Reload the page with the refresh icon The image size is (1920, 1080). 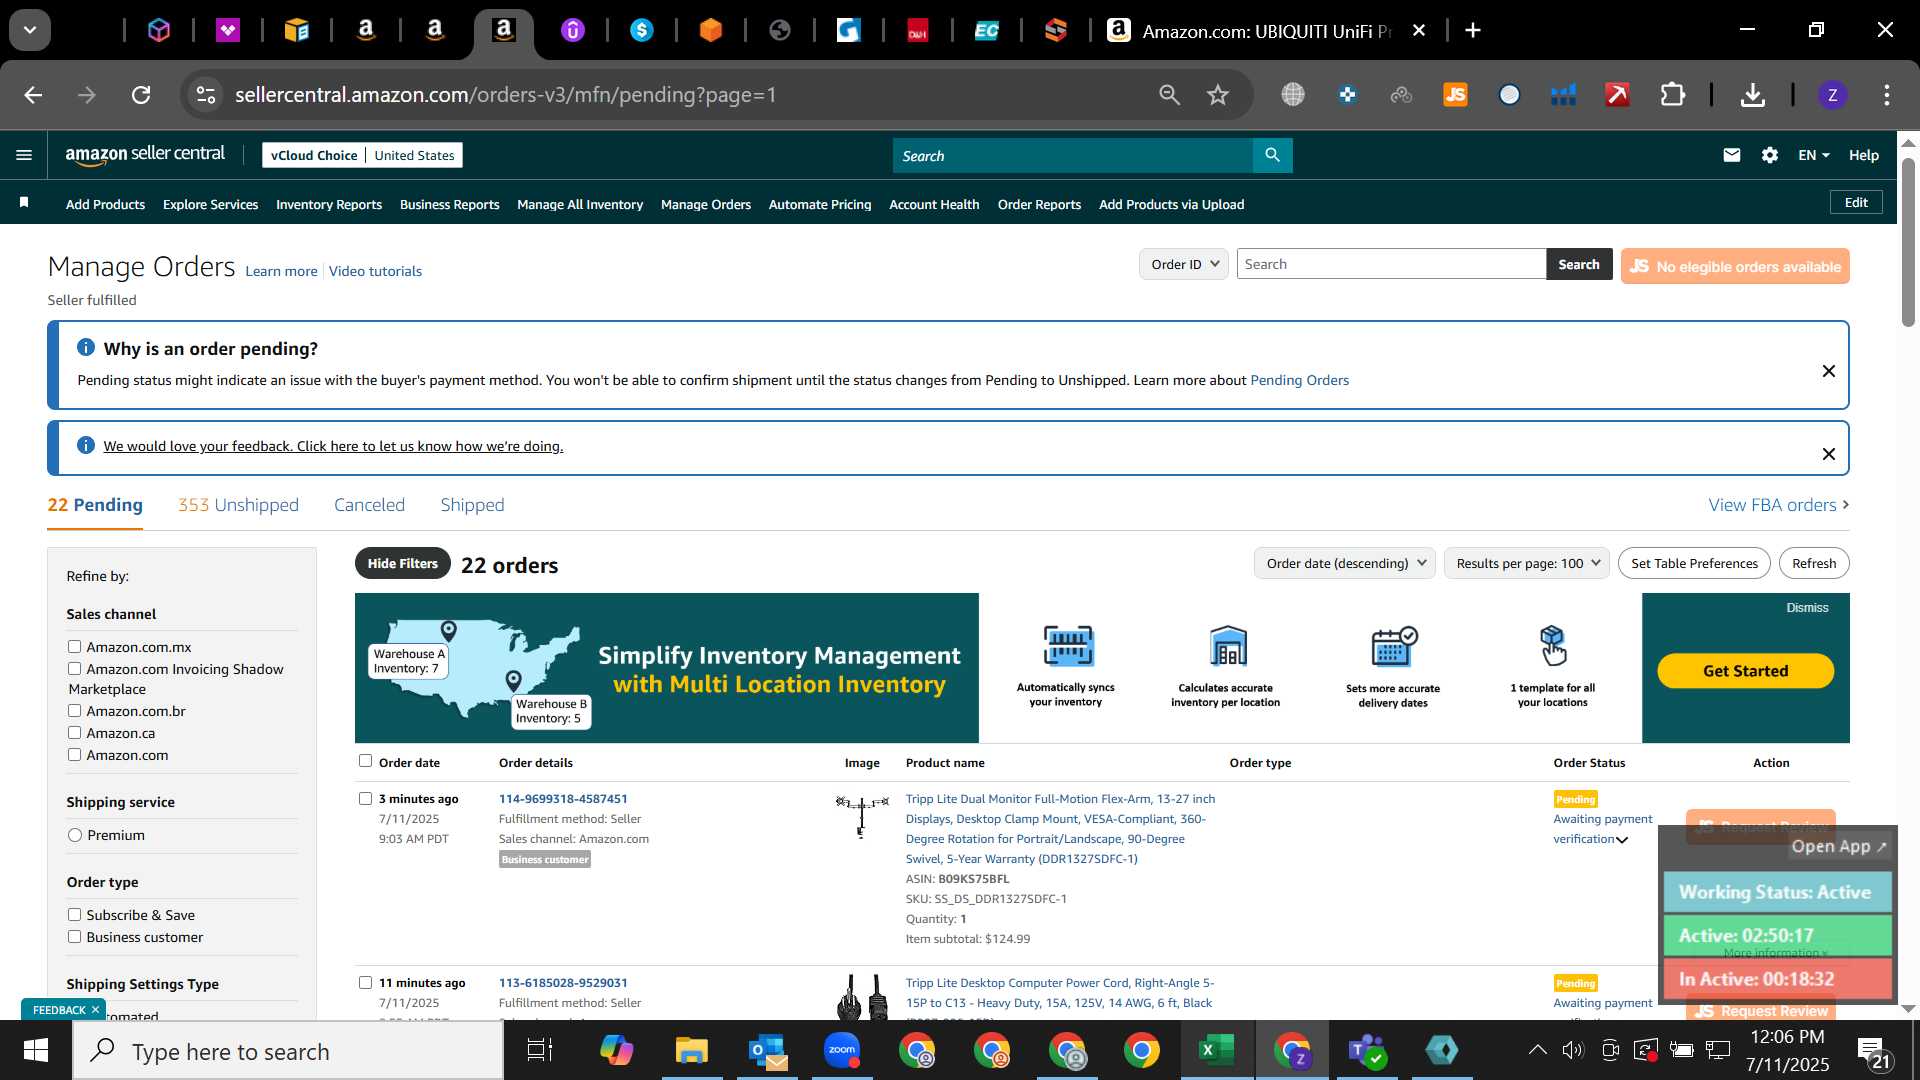(141, 95)
